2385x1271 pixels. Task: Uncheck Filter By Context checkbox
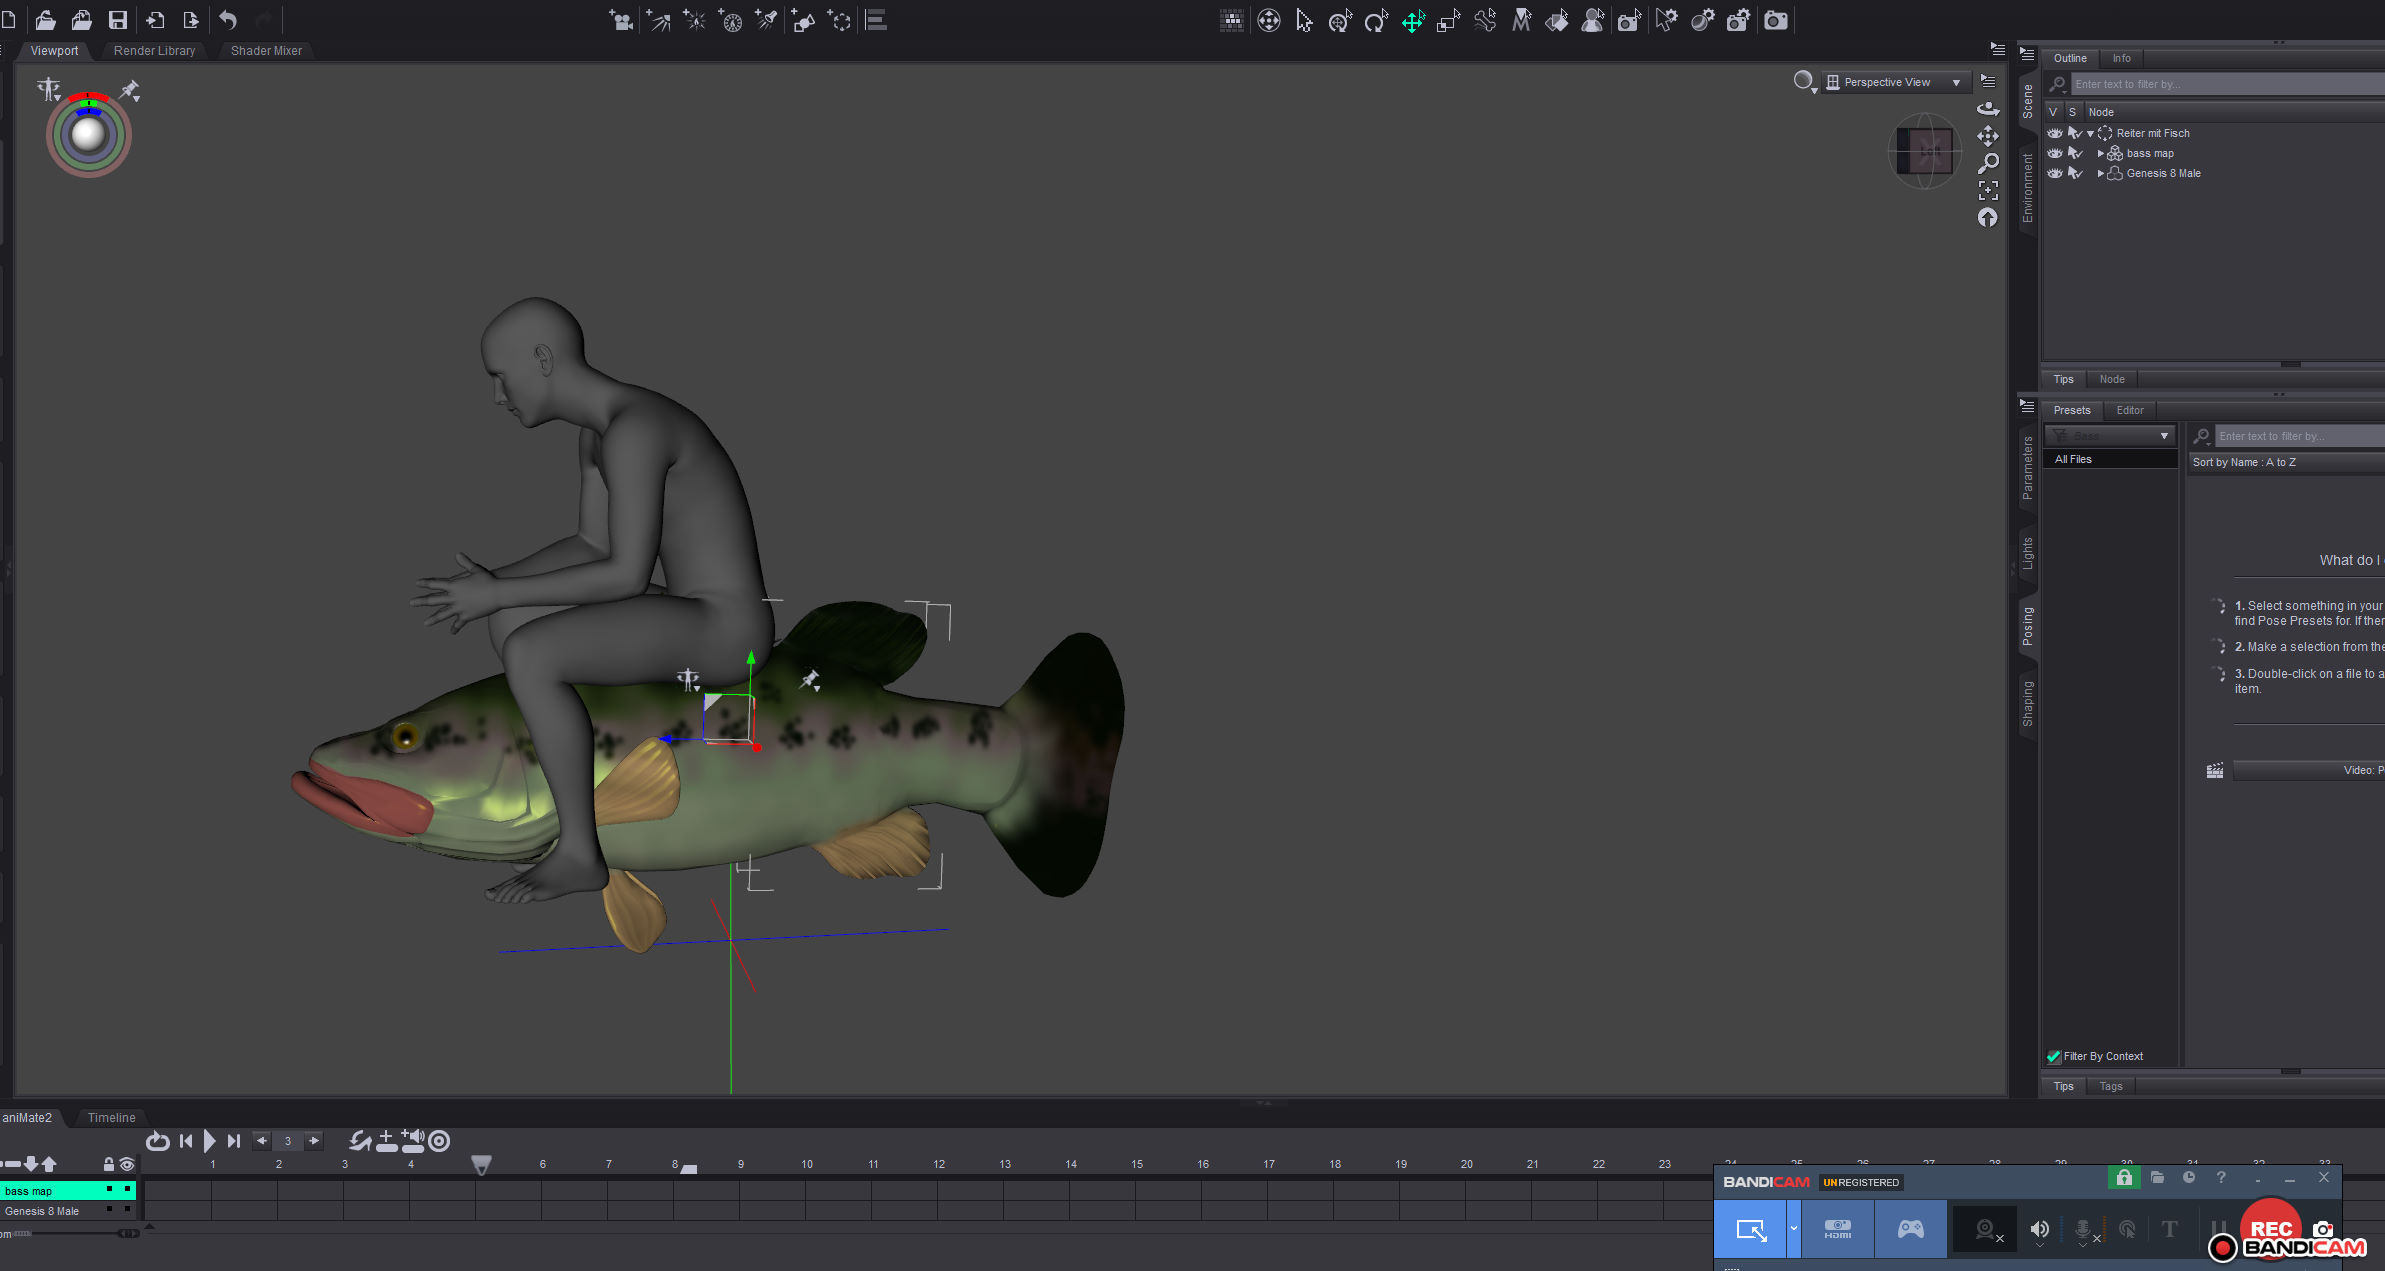pyautogui.click(x=2053, y=1056)
